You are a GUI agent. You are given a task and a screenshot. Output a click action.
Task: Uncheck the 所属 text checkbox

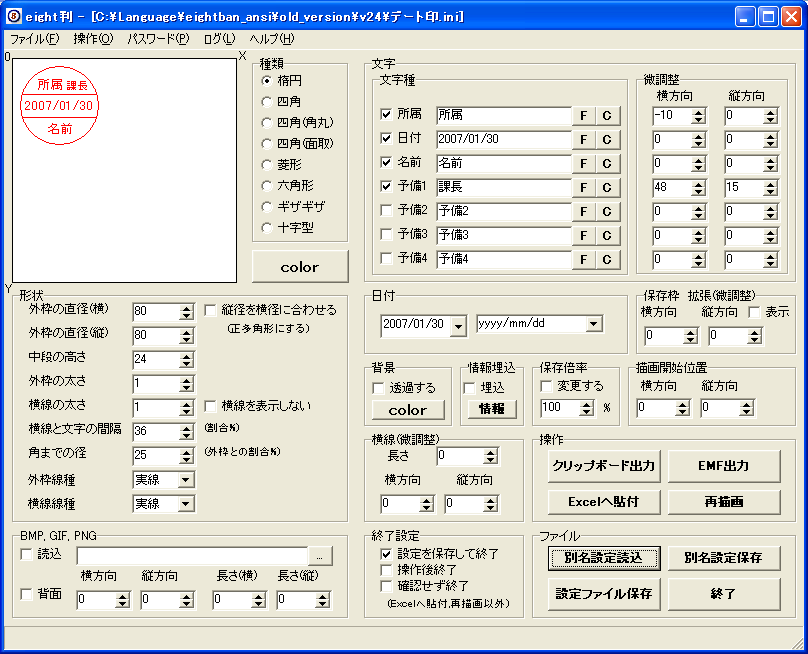click(386, 114)
